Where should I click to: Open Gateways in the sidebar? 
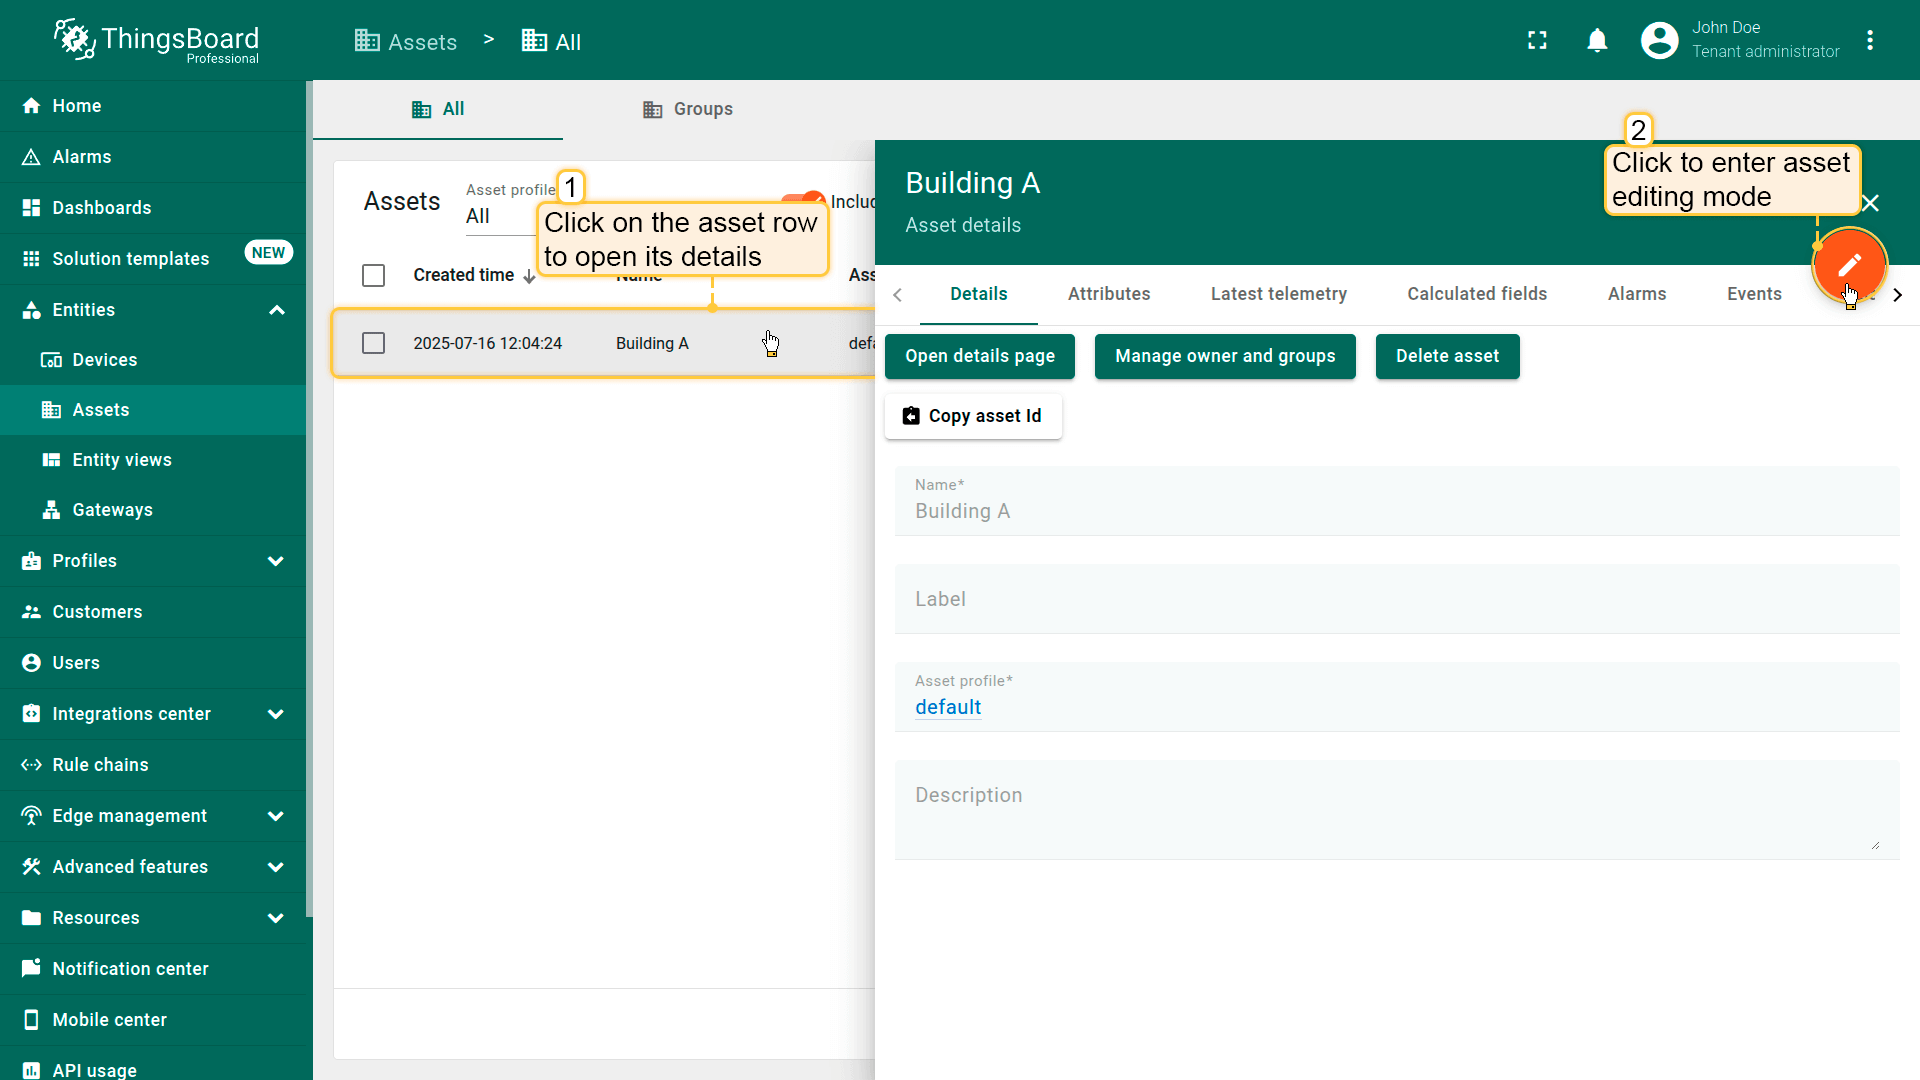(x=112, y=510)
